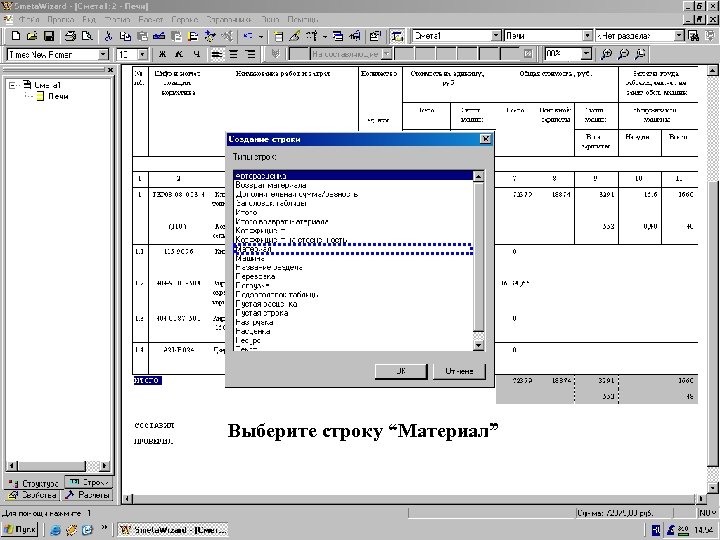The height and width of the screenshot is (540, 720).
Task: Click the down arrow of the dialog list scrollbar
Action: pos(478,345)
